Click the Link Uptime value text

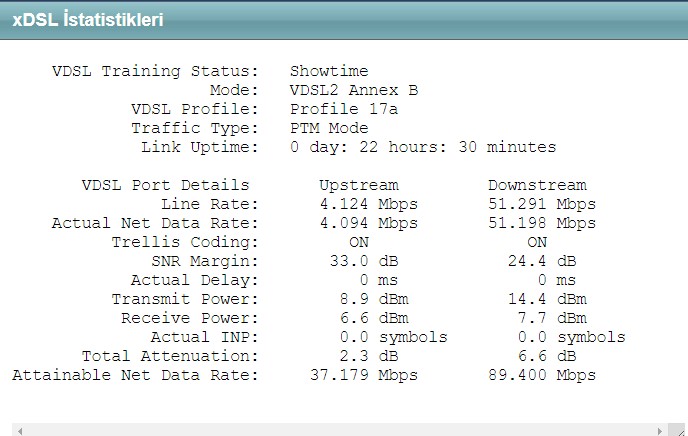(423, 147)
